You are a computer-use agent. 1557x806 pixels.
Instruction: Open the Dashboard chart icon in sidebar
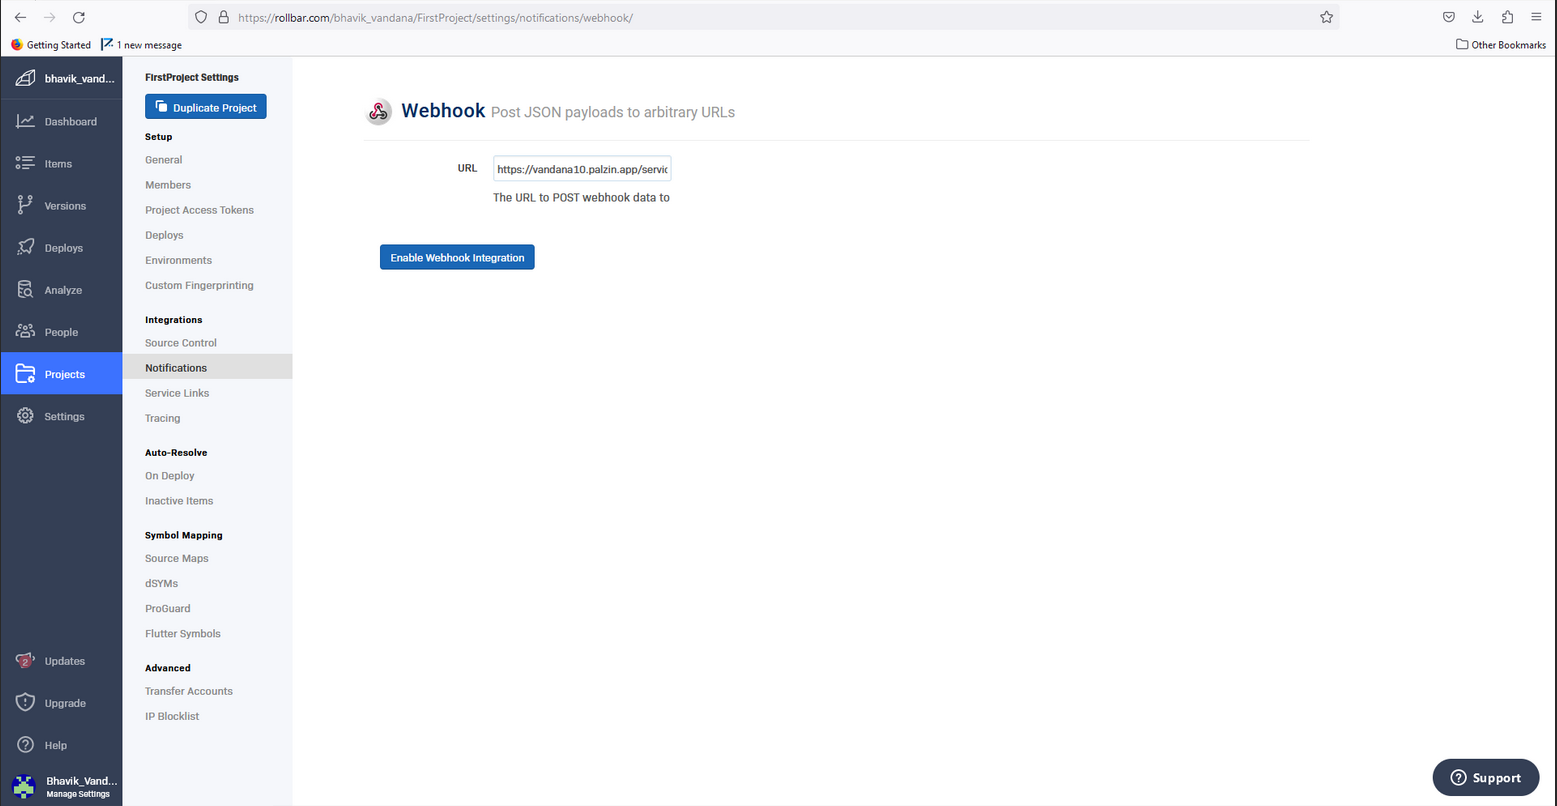click(x=25, y=121)
